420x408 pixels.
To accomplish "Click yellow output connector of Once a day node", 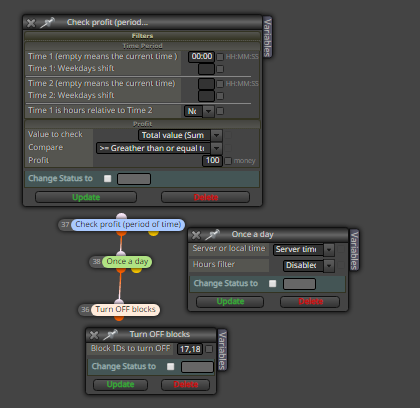I will 136,269.
